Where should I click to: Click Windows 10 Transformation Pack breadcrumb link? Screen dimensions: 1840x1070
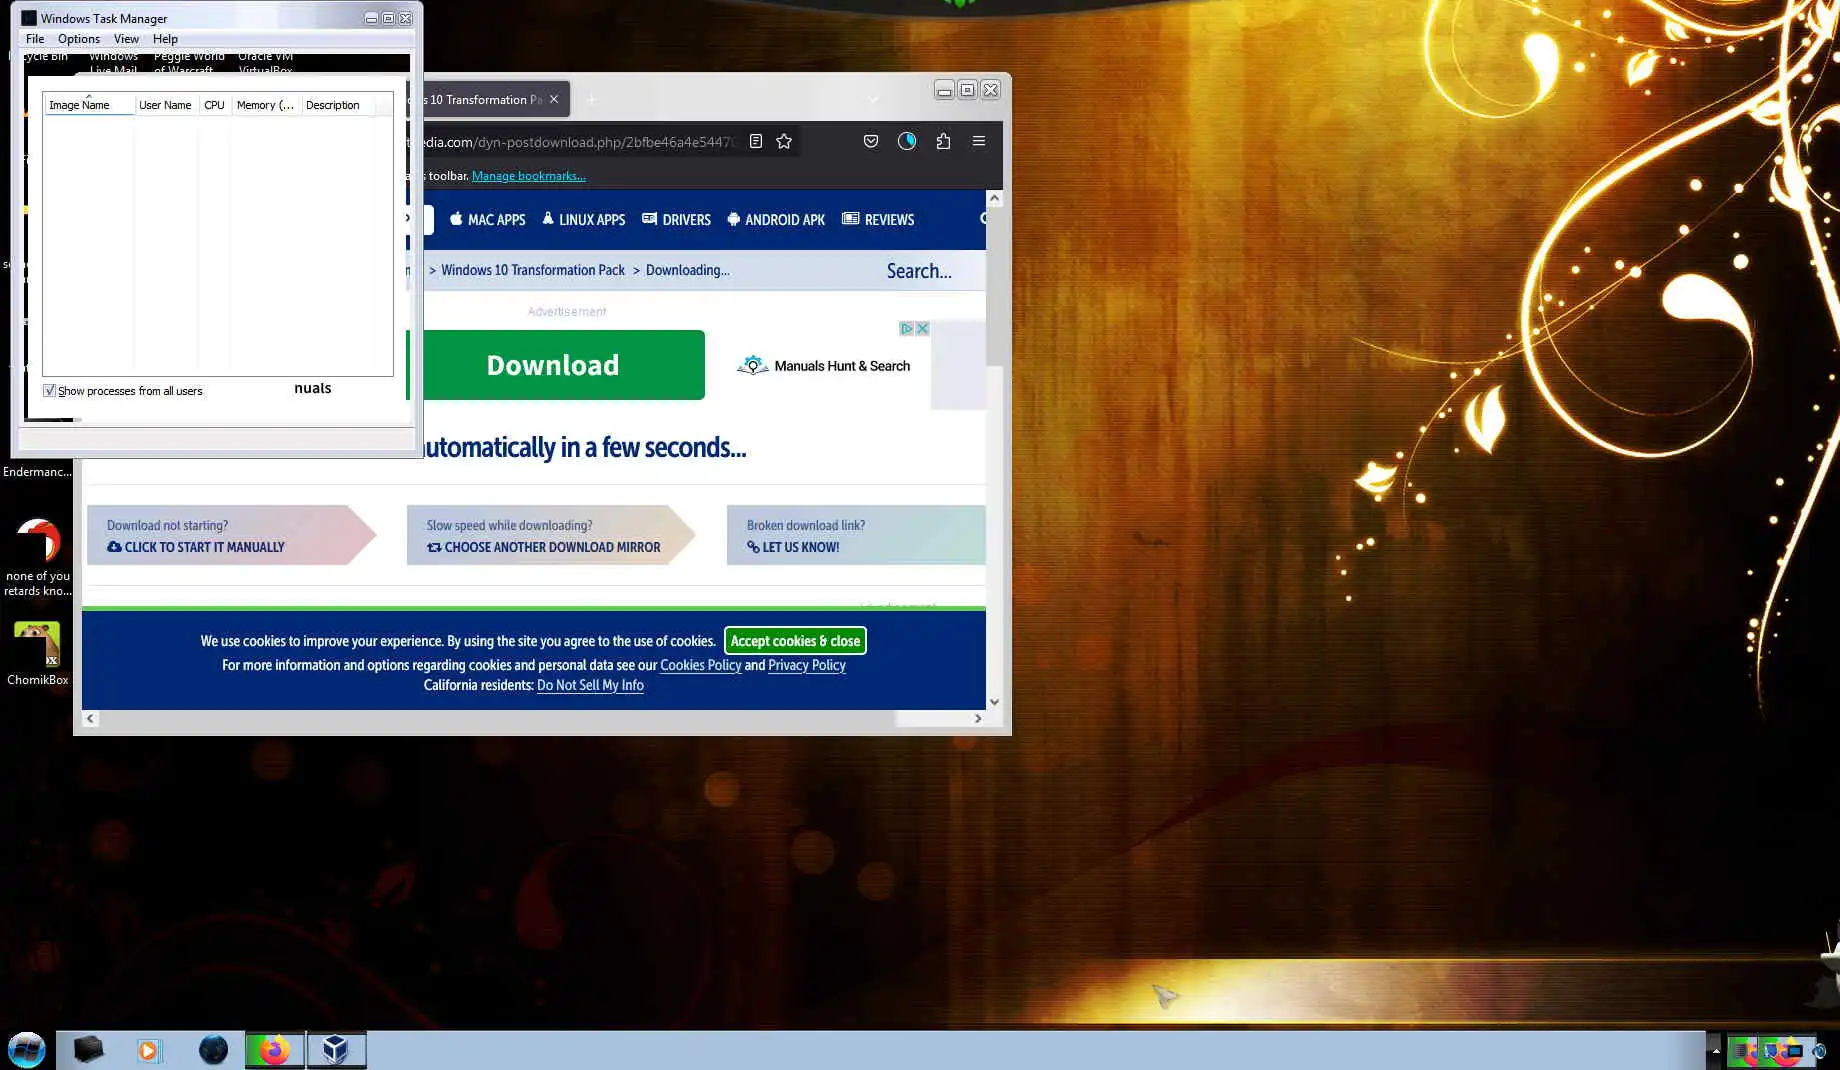(533, 270)
